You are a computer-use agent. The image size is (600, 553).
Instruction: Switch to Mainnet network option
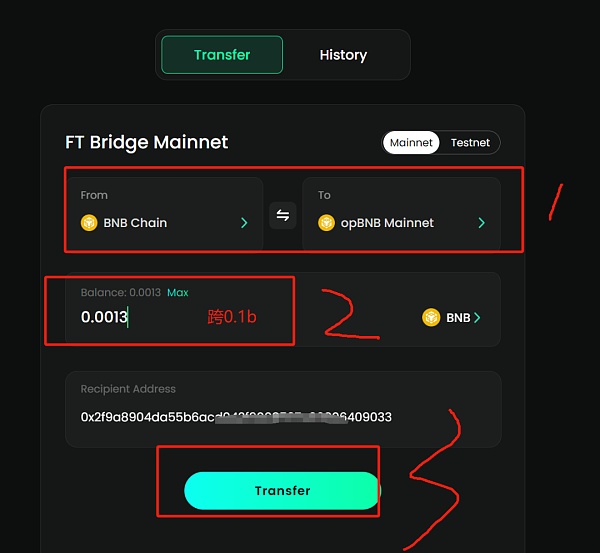411,143
